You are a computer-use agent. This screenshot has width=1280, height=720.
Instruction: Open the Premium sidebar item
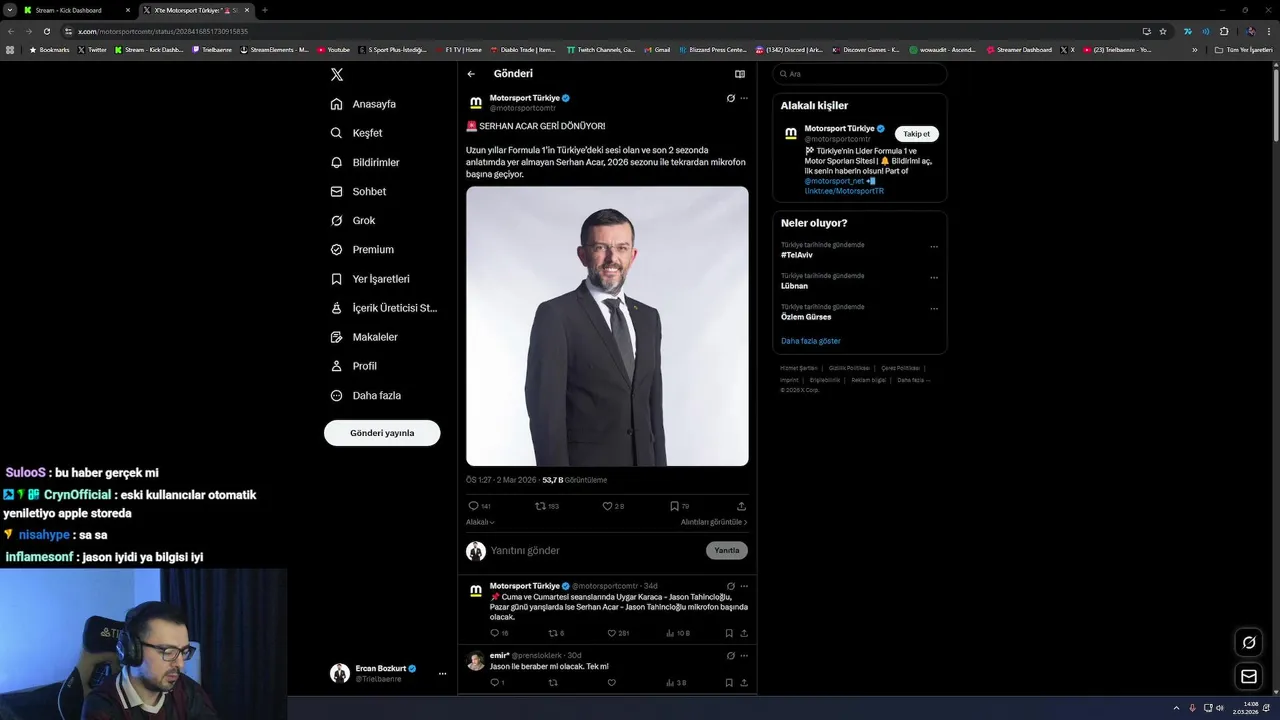362,249
